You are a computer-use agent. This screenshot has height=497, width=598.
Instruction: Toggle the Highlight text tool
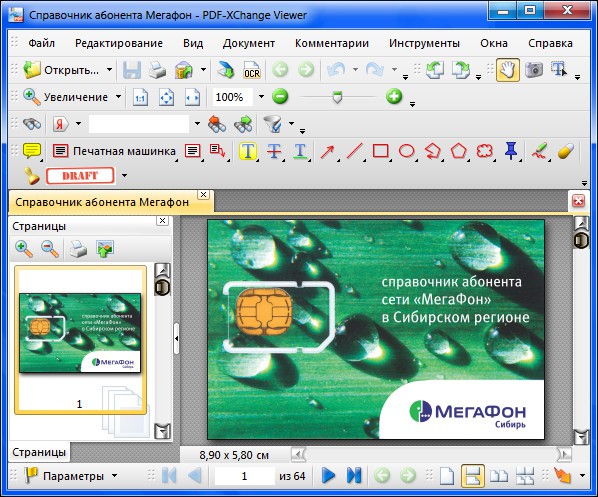click(248, 151)
